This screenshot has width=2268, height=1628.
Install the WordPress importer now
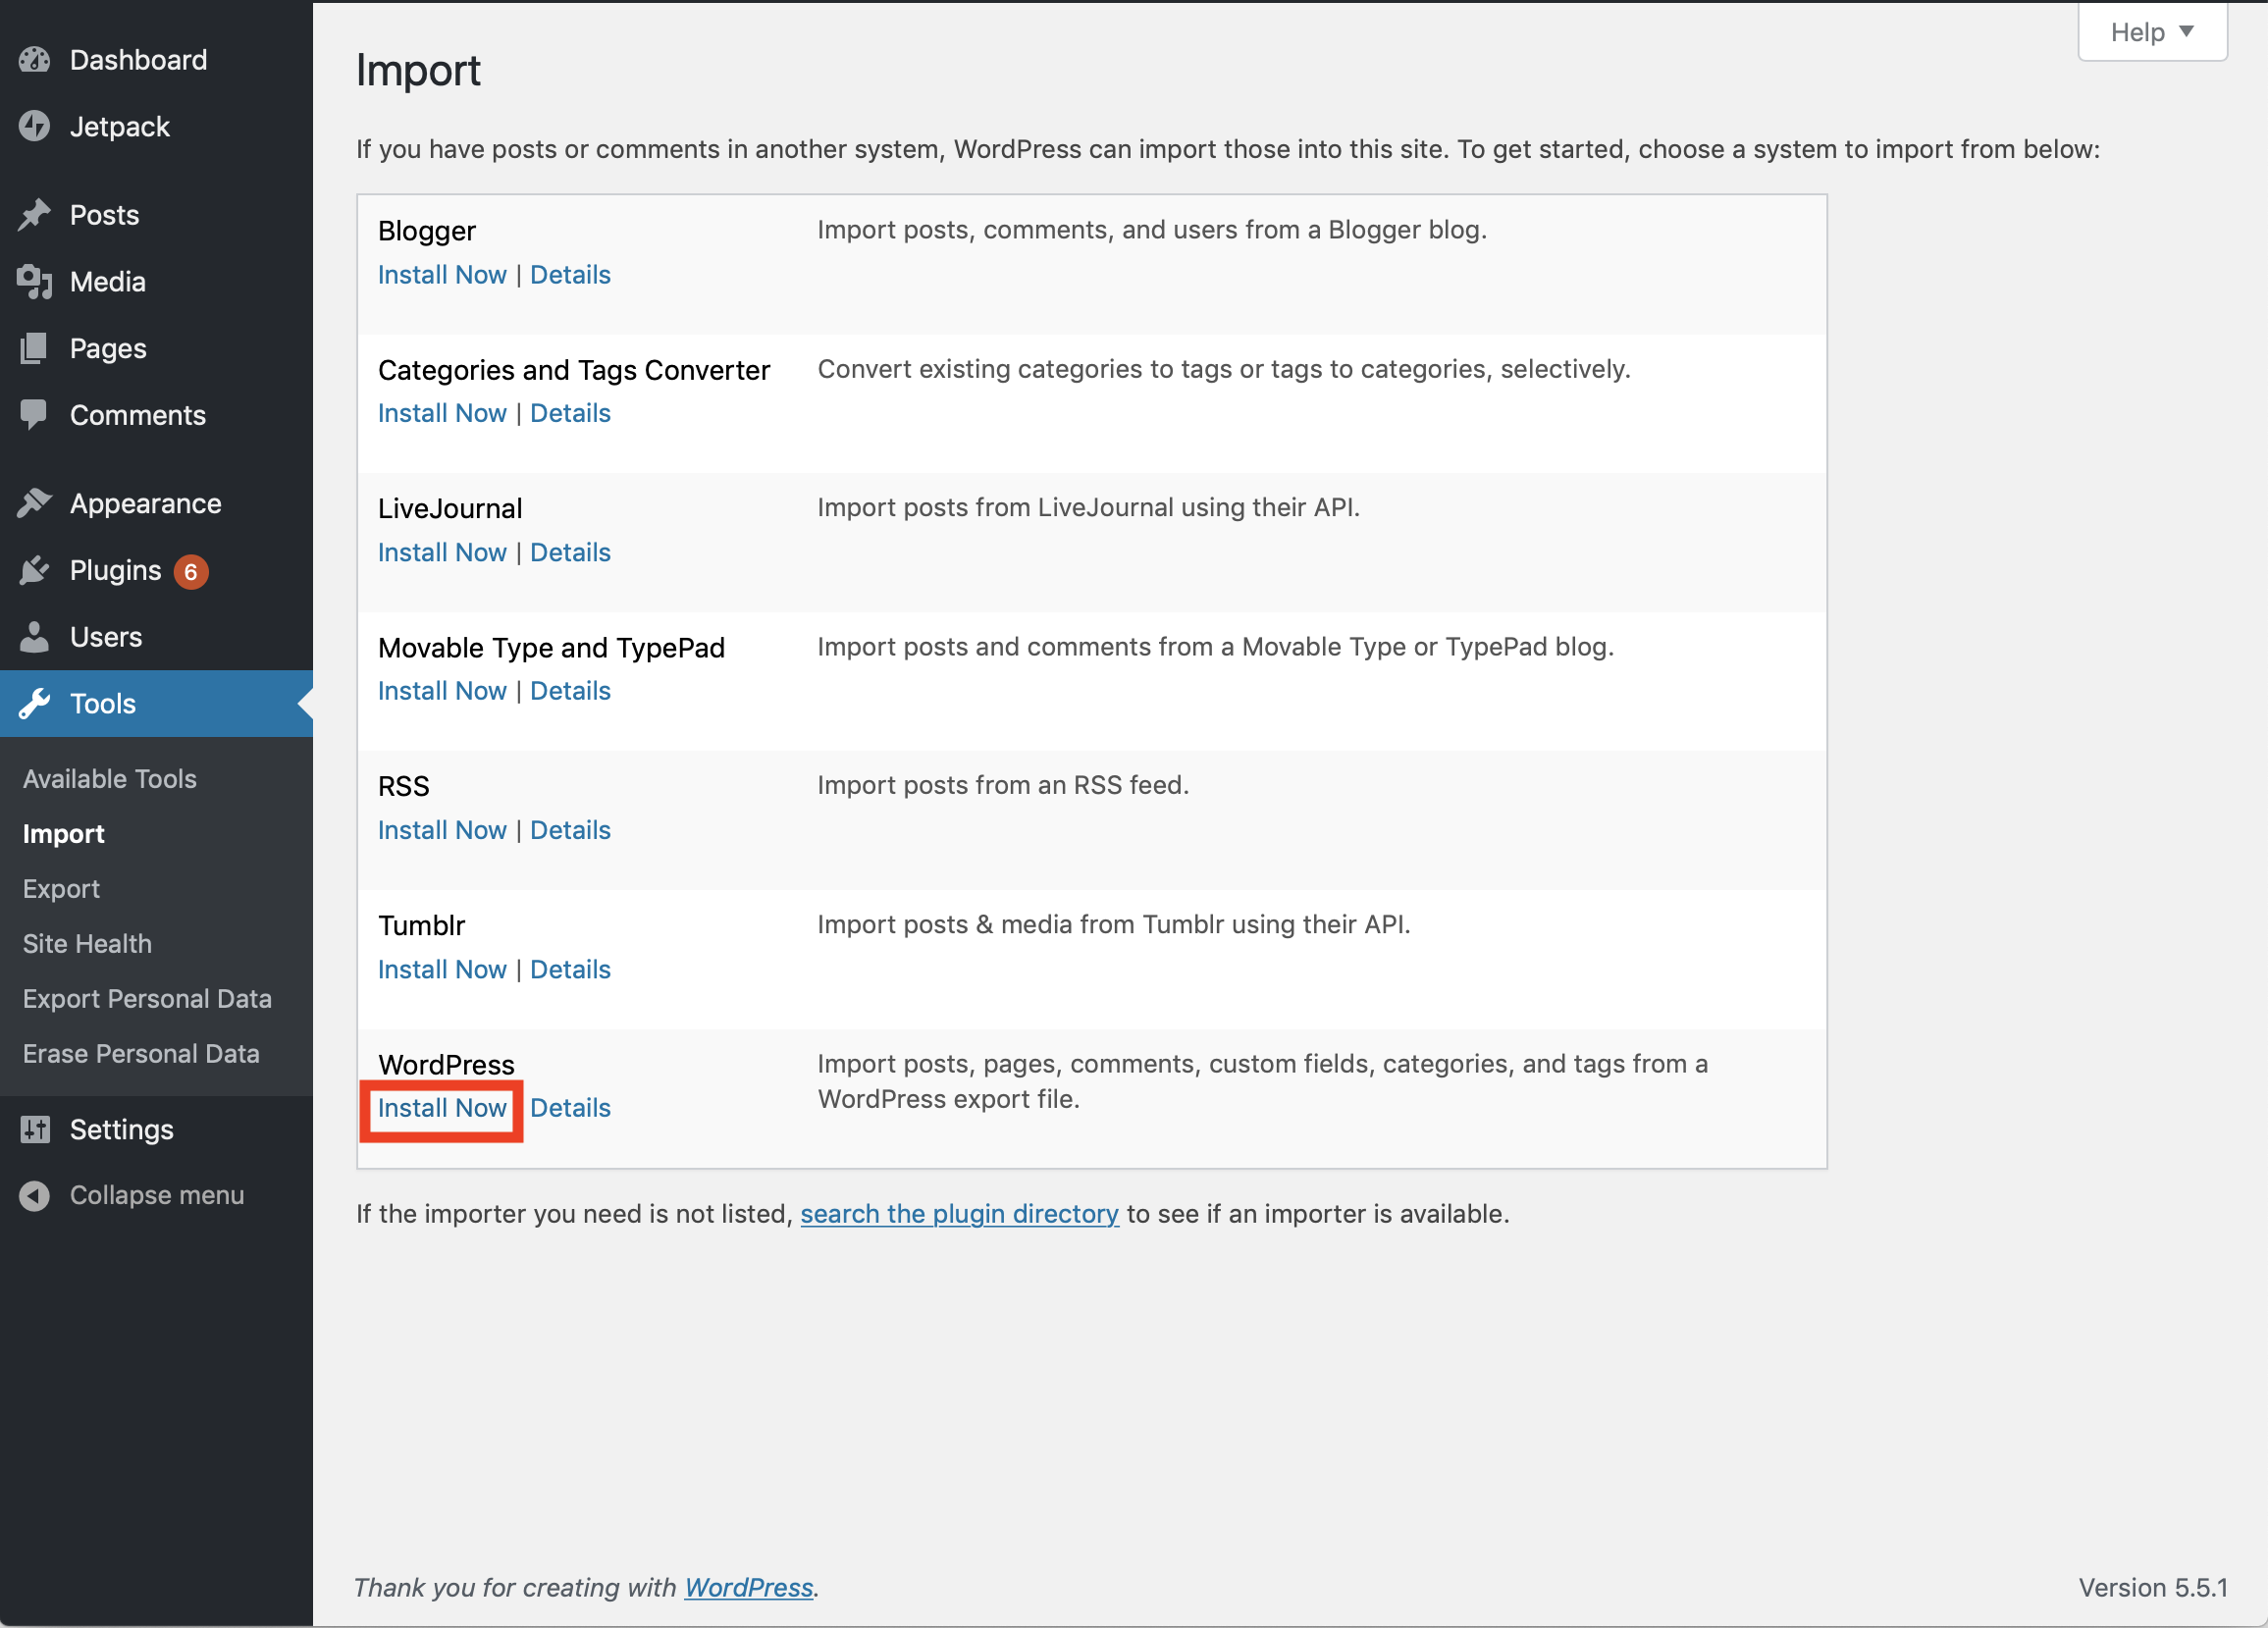442,1108
